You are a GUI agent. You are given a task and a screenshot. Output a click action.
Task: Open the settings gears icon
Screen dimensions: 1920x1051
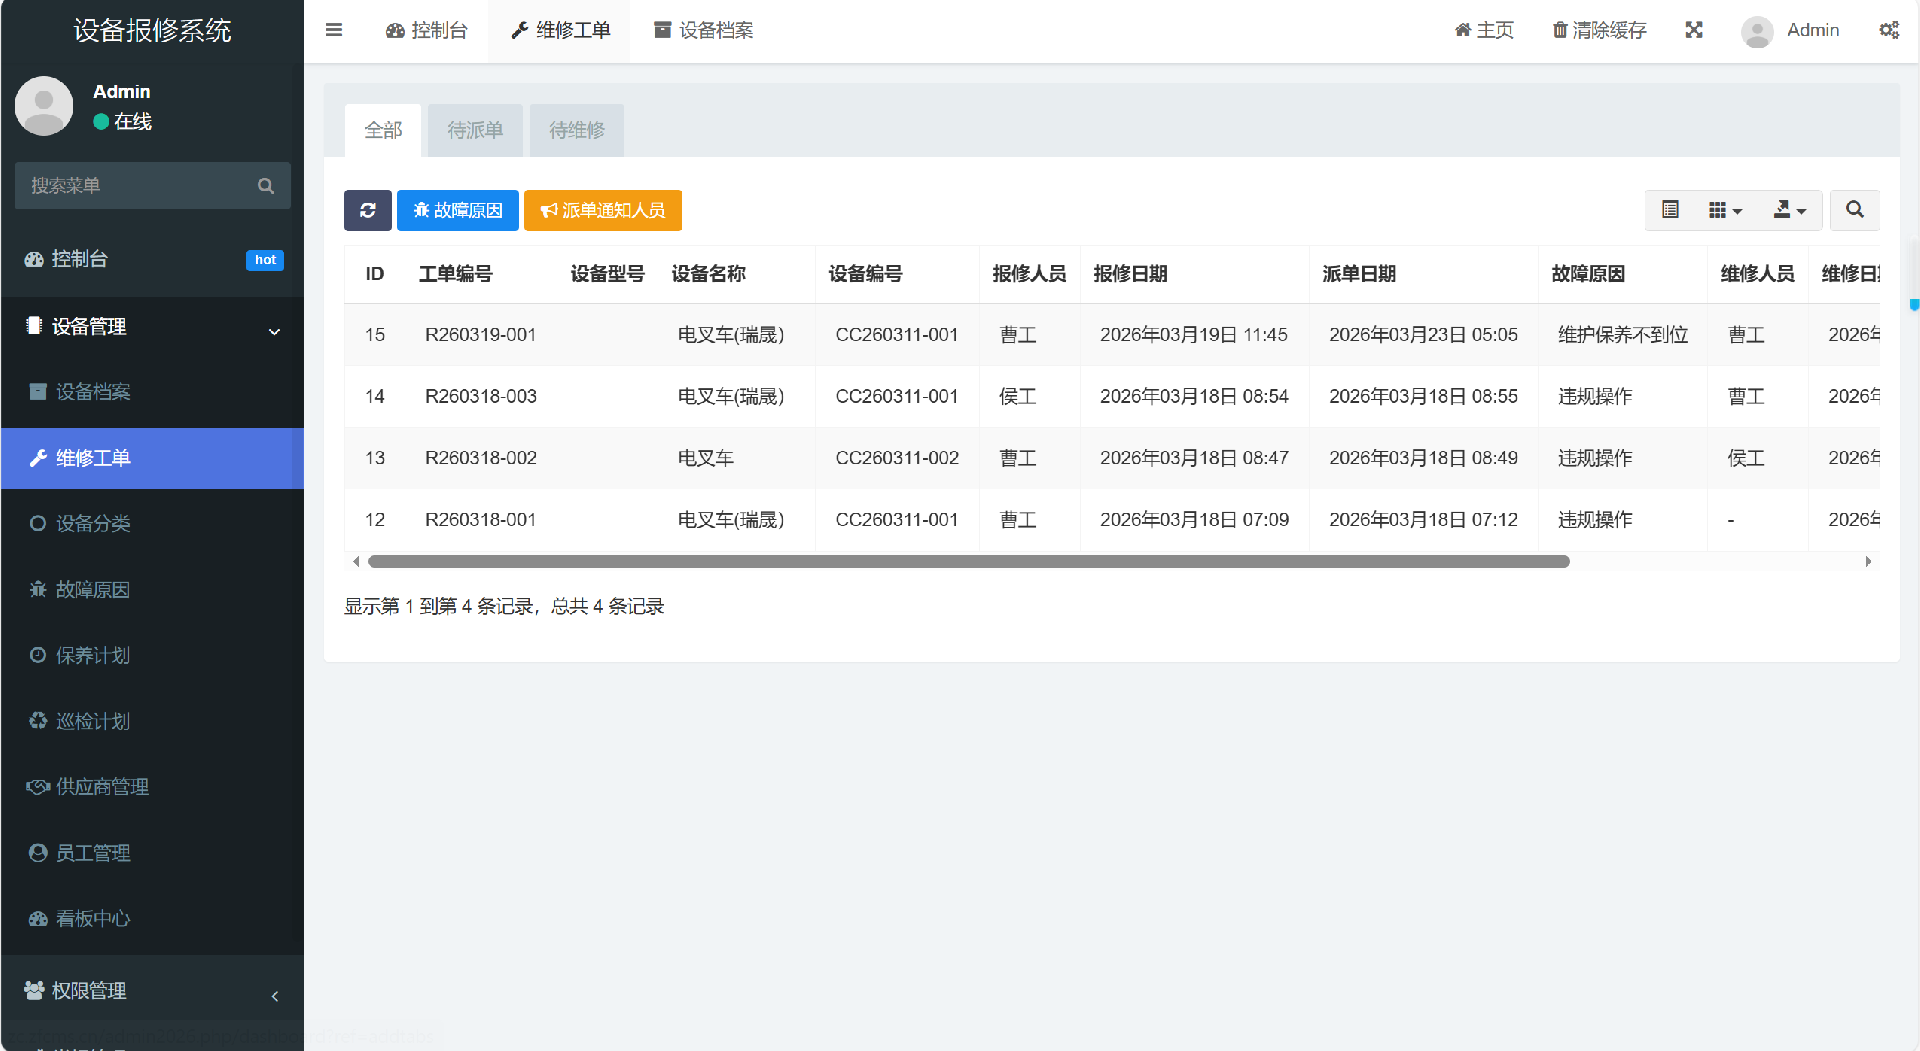pyautogui.click(x=1888, y=30)
